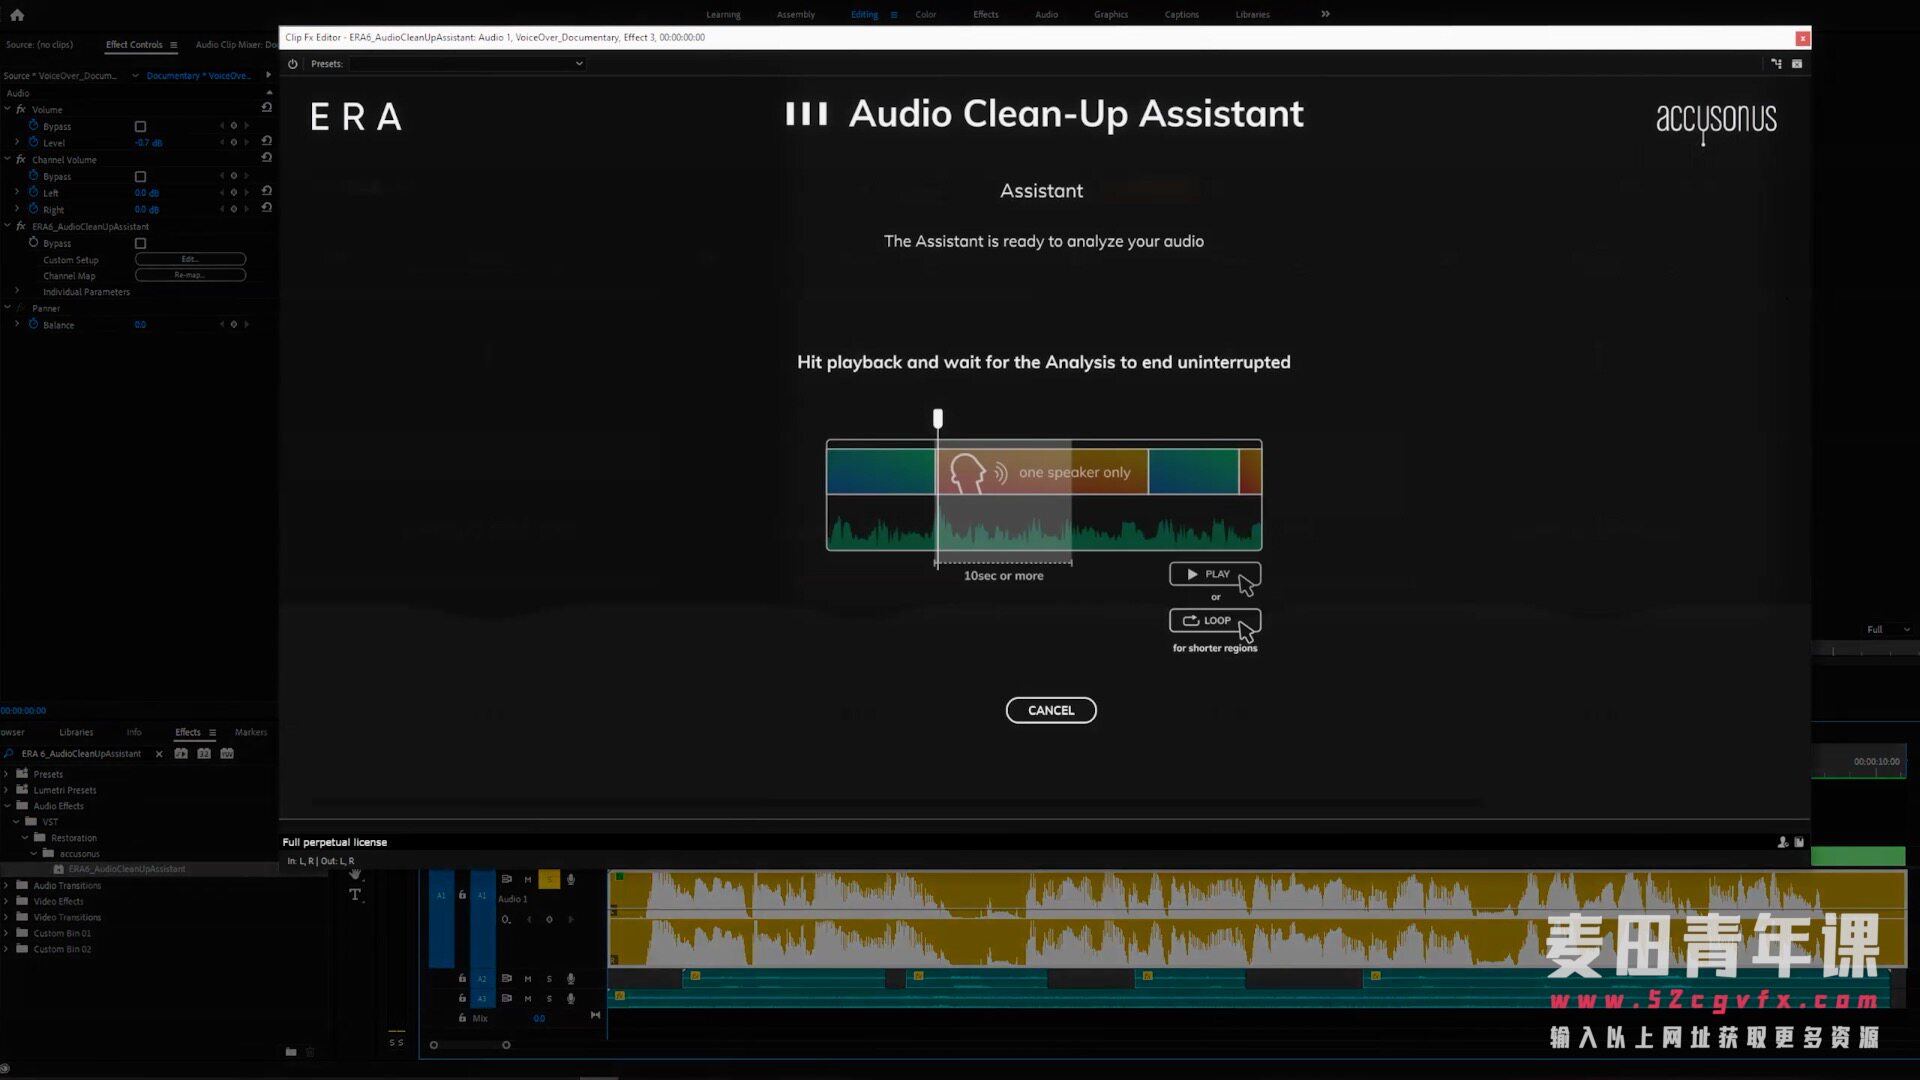
Task: Enable voice-over record on track A1
Action: [x=571, y=880]
